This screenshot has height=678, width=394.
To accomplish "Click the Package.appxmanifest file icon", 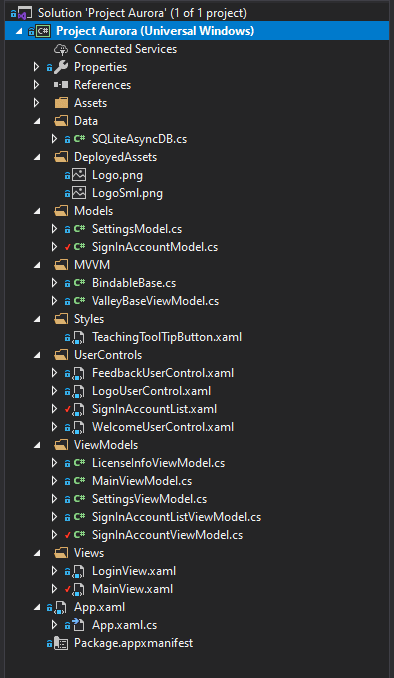I will pyautogui.click(x=61, y=643).
